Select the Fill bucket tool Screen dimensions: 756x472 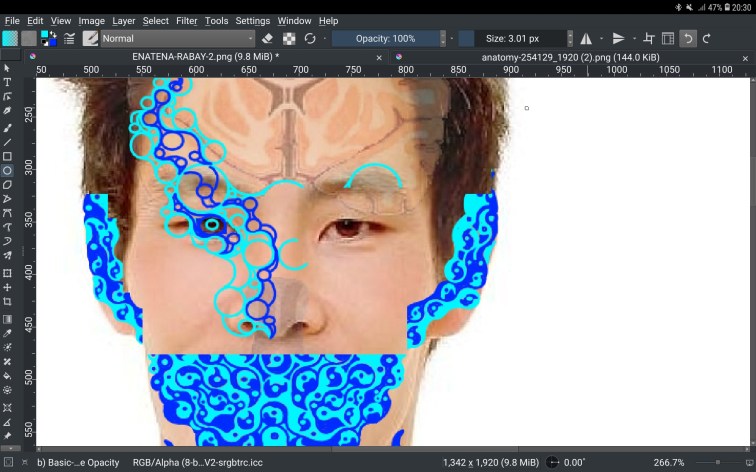7,376
